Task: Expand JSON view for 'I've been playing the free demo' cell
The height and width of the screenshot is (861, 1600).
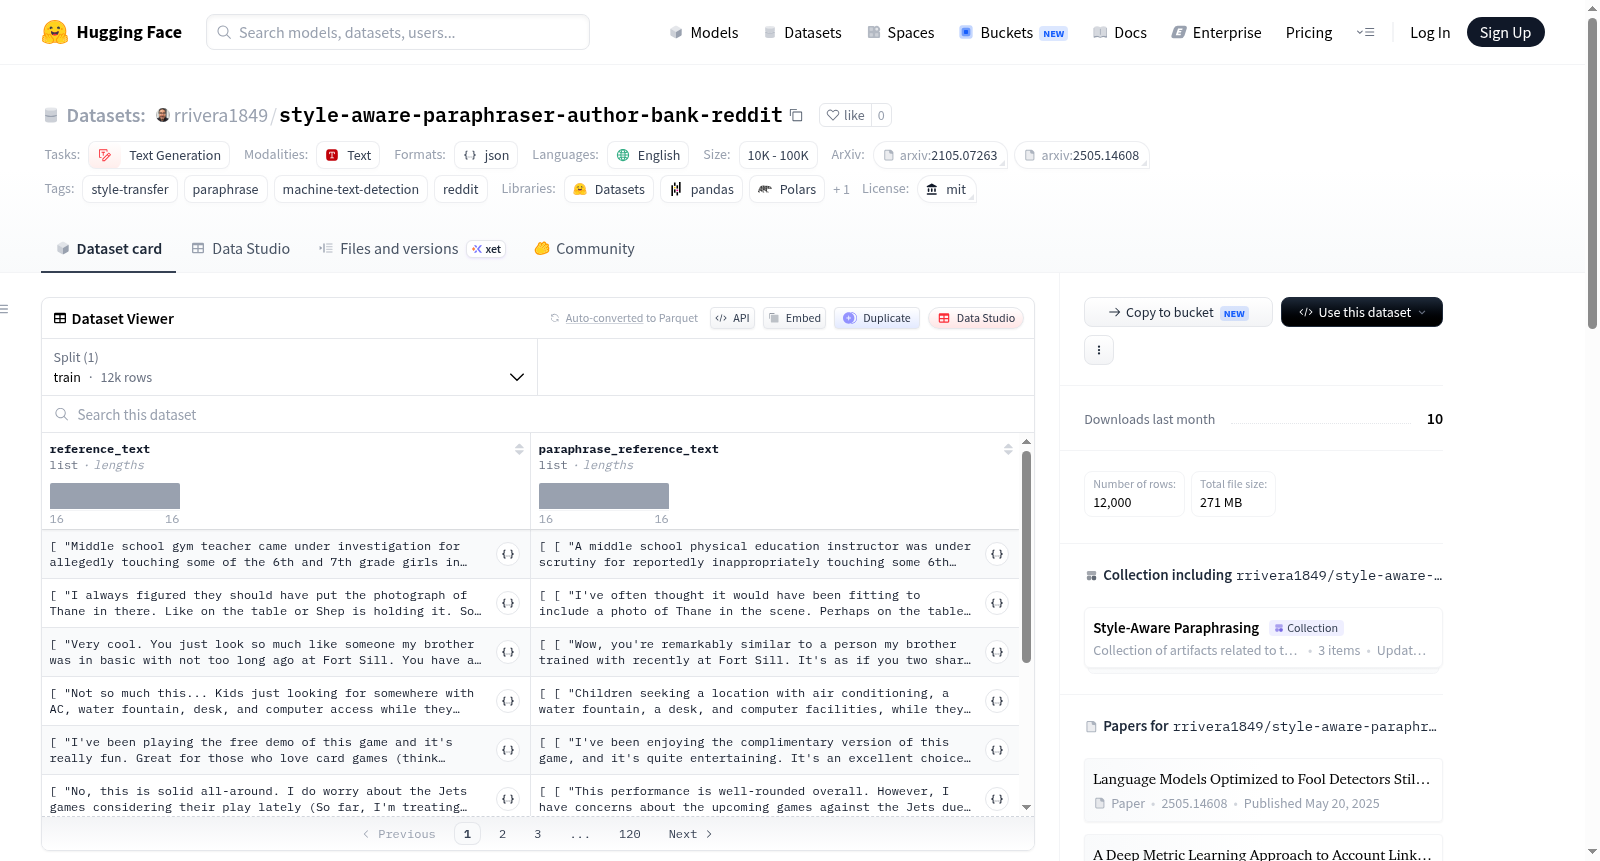Action: click(x=508, y=750)
